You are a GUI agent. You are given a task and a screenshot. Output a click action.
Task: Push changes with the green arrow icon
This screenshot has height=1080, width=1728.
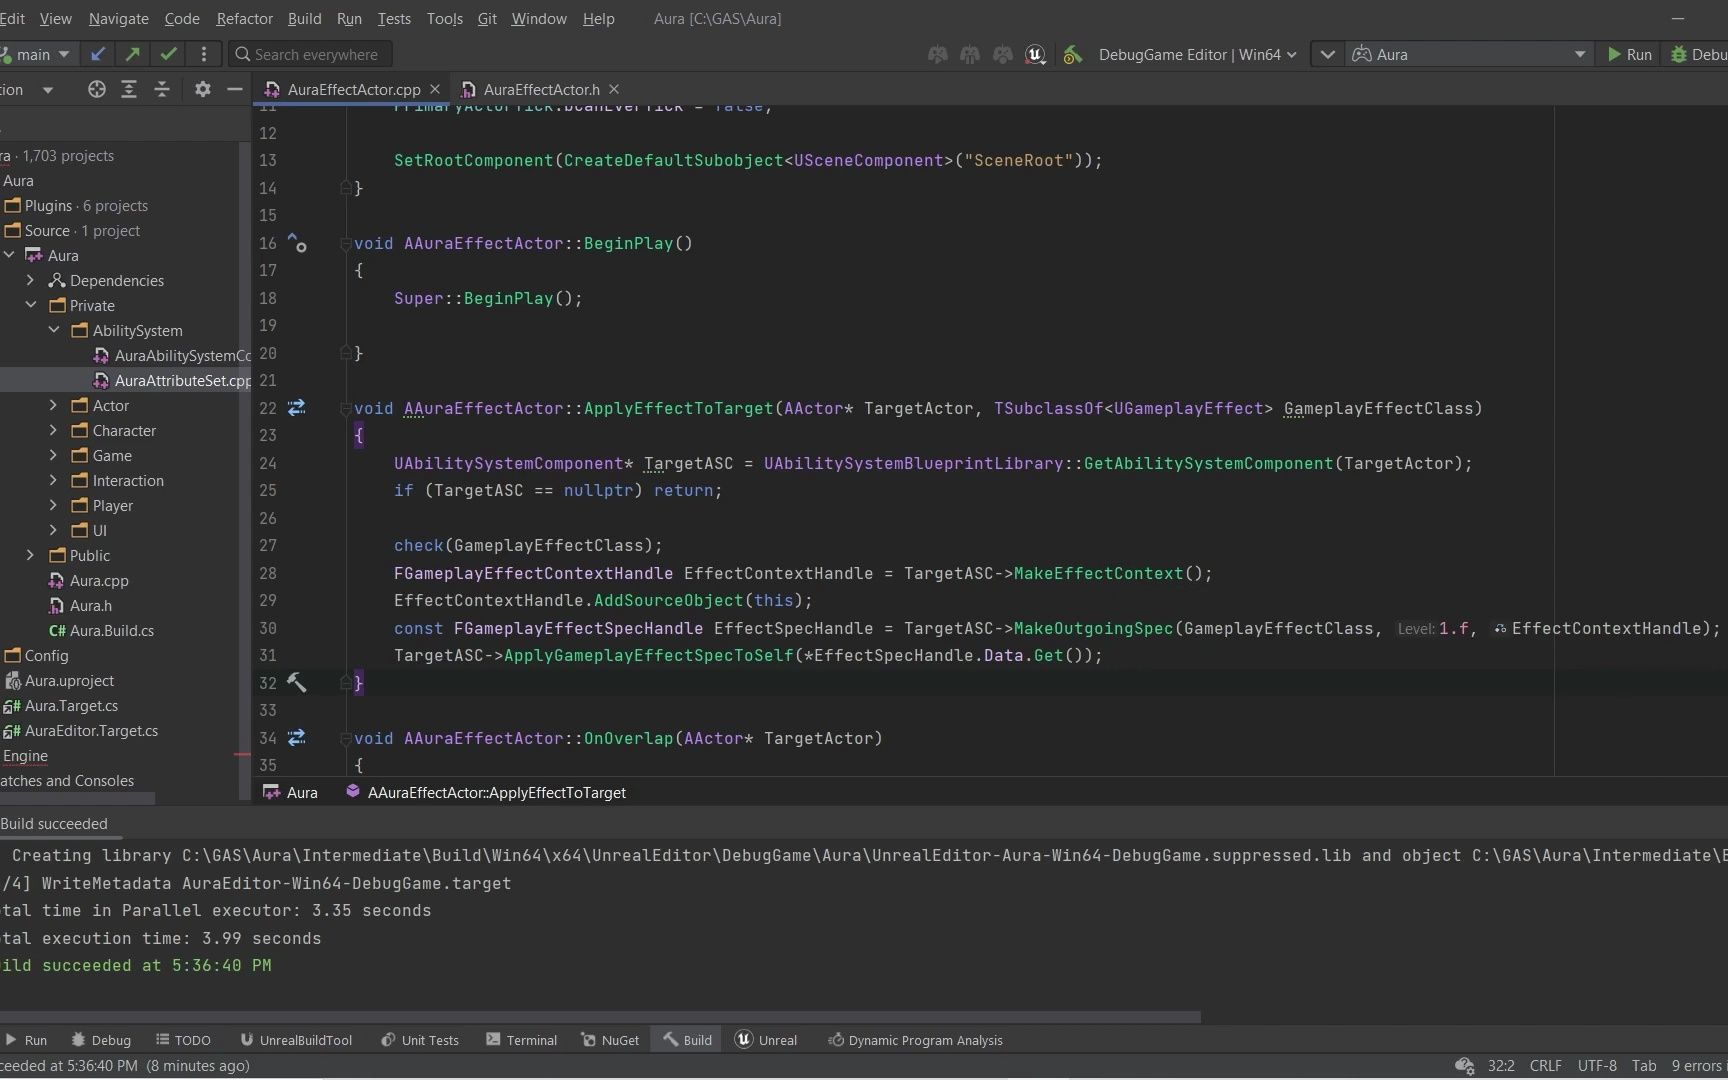click(132, 54)
